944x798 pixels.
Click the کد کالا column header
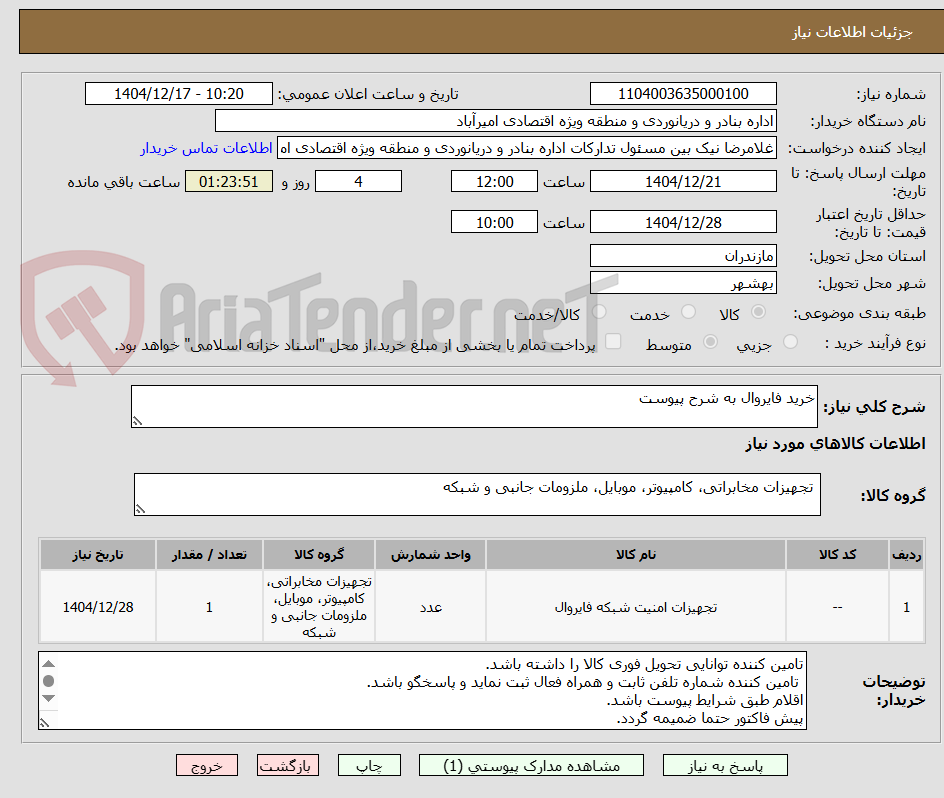click(x=837, y=555)
